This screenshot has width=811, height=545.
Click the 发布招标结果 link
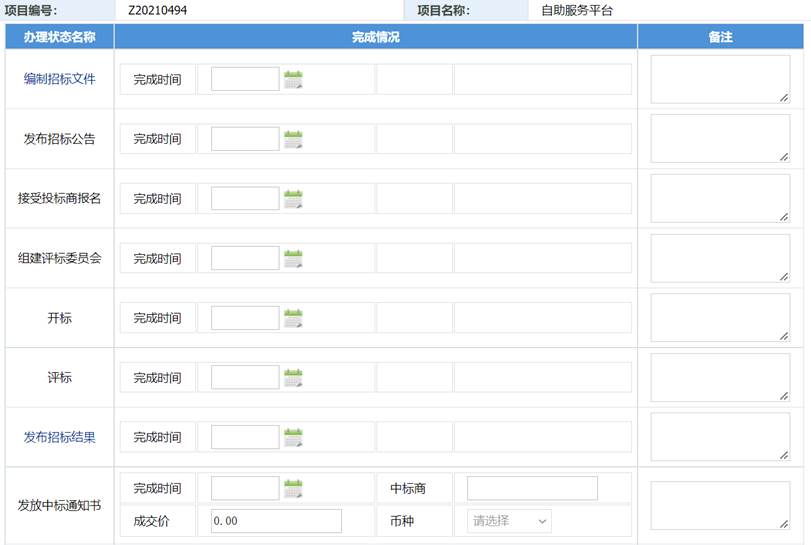point(60,437)
